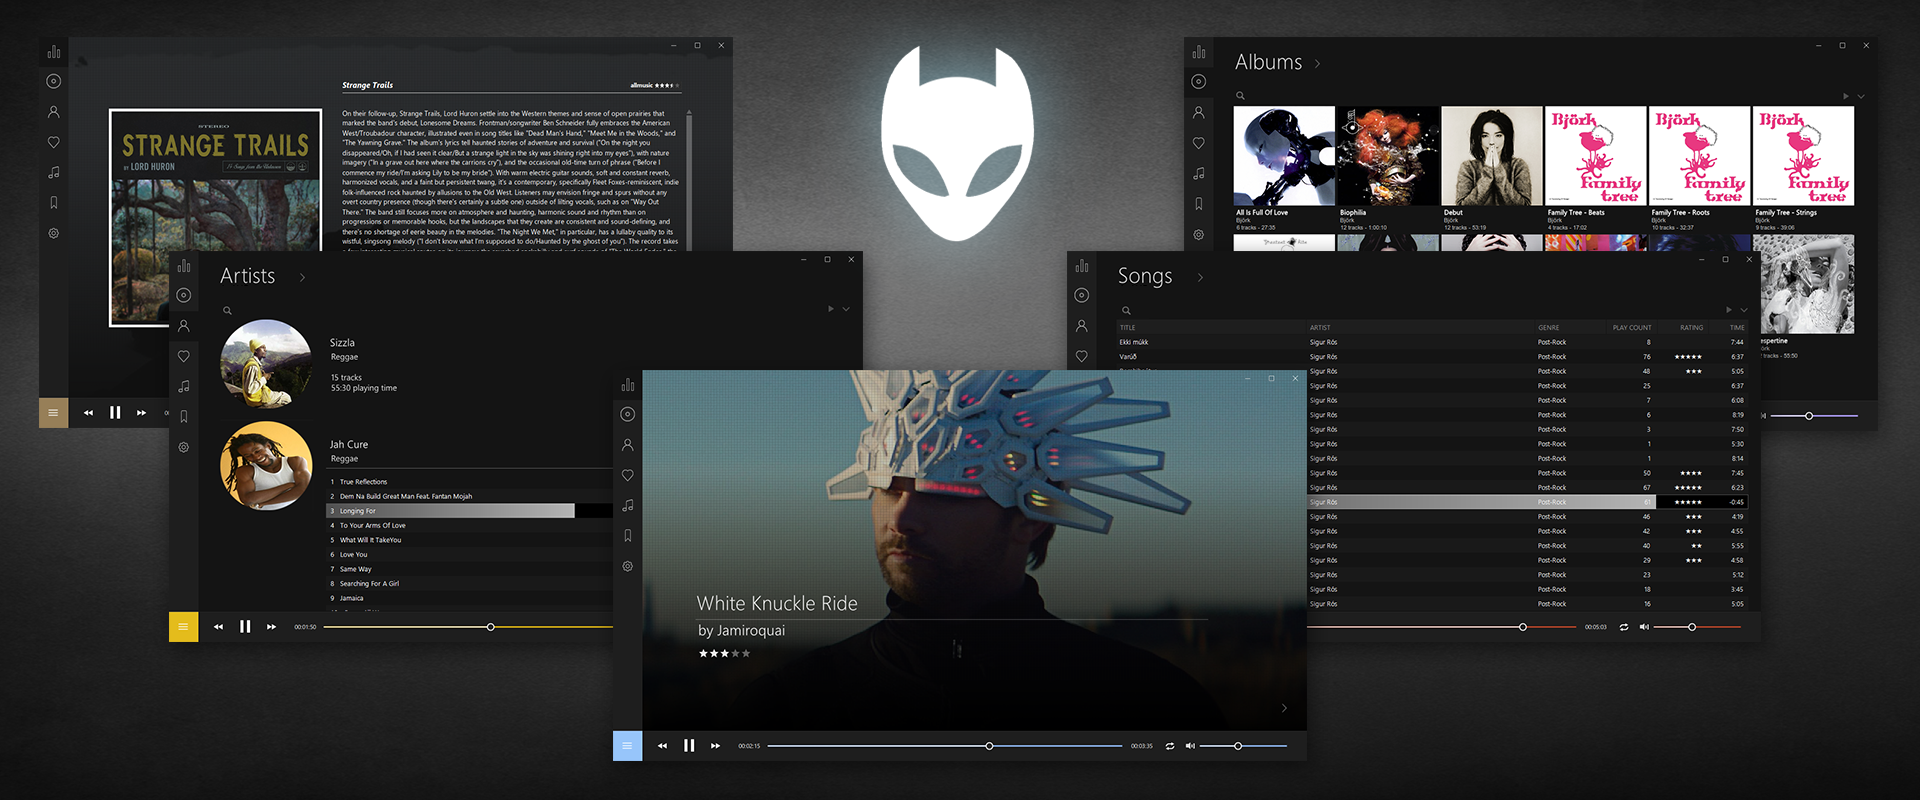This screenshot has width=1920, height=800.
Task: Sort Songs by RATING column header
Action: pyautogui.click(x=1692, y=328)
